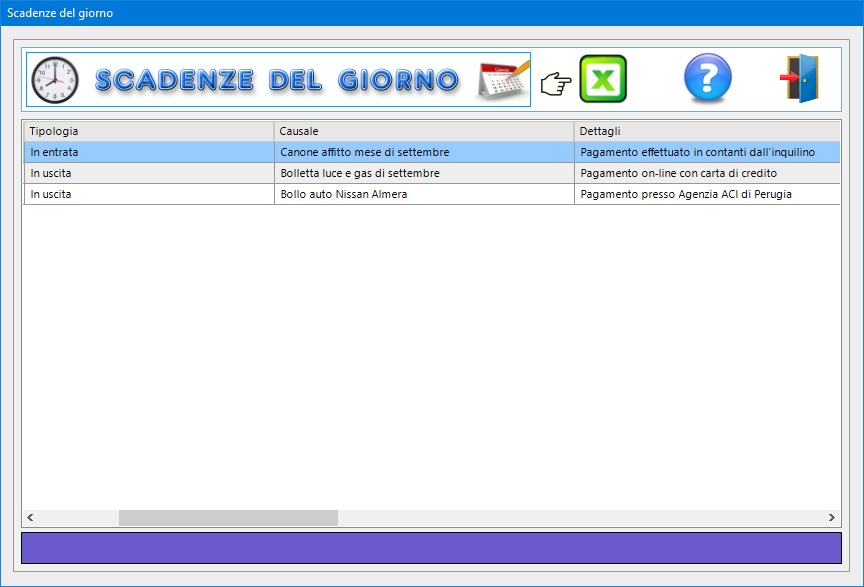Click 'In uscita' in the Bollo auto row
Image resolution: width=864 pixels, height=587 pixels.
[x=149, y=194]
